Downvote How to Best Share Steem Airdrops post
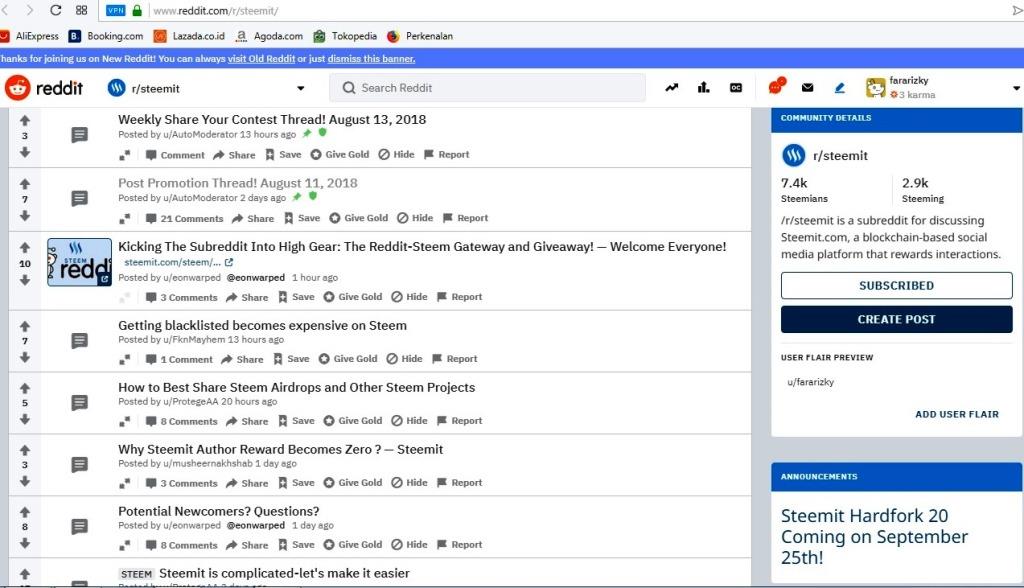The width and height of the screenshot is (1024, 588). click(x=25, y=419)
